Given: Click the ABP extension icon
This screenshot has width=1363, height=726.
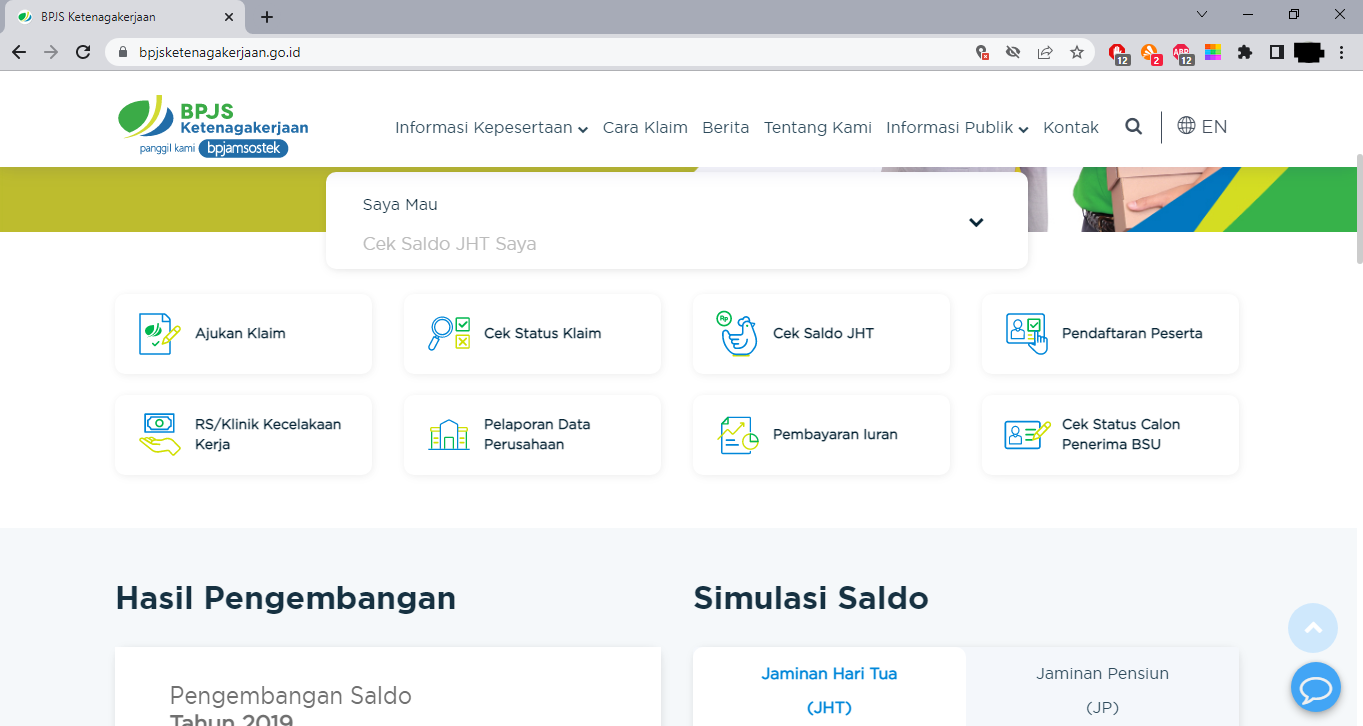Looking at the screenshot, I should click(x=1183, y=53).
